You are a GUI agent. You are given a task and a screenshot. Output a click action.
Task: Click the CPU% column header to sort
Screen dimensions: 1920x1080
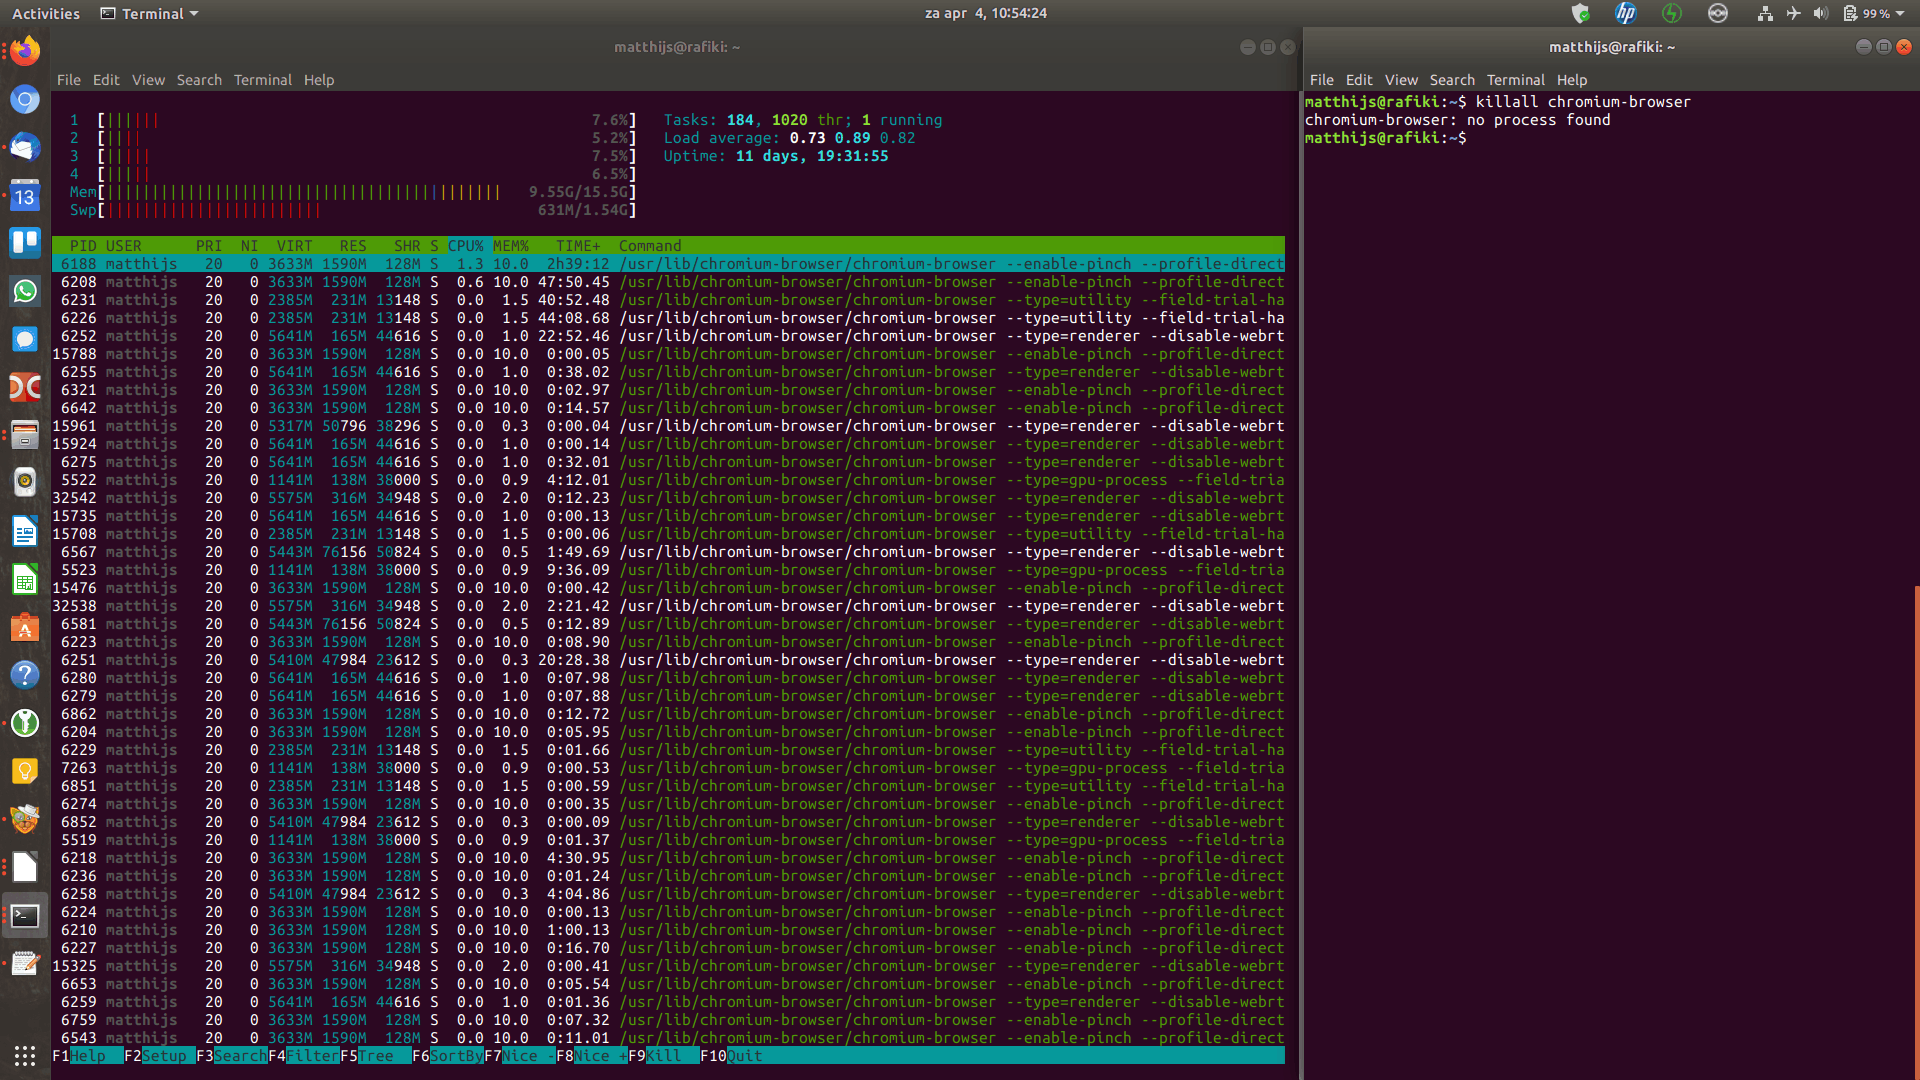click(x=465, y=246)
